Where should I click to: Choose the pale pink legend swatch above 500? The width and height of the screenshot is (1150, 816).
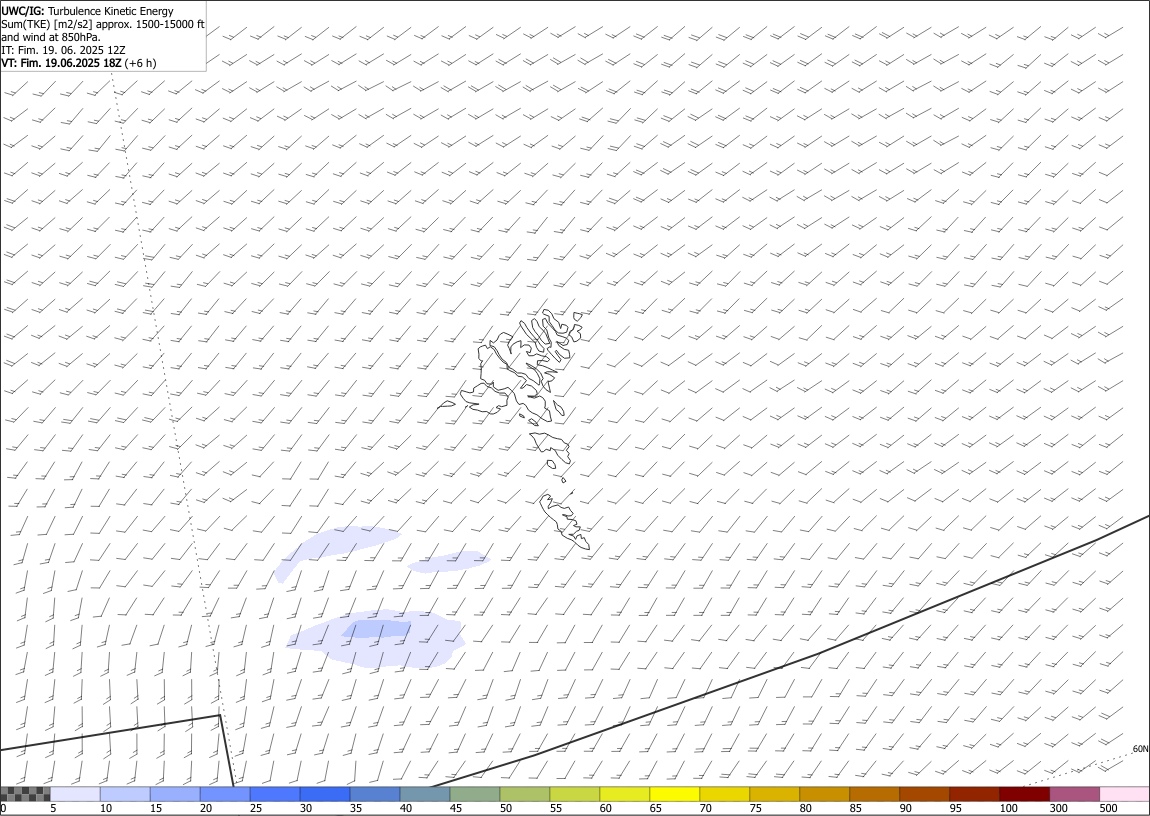(x=1124, y=794)
